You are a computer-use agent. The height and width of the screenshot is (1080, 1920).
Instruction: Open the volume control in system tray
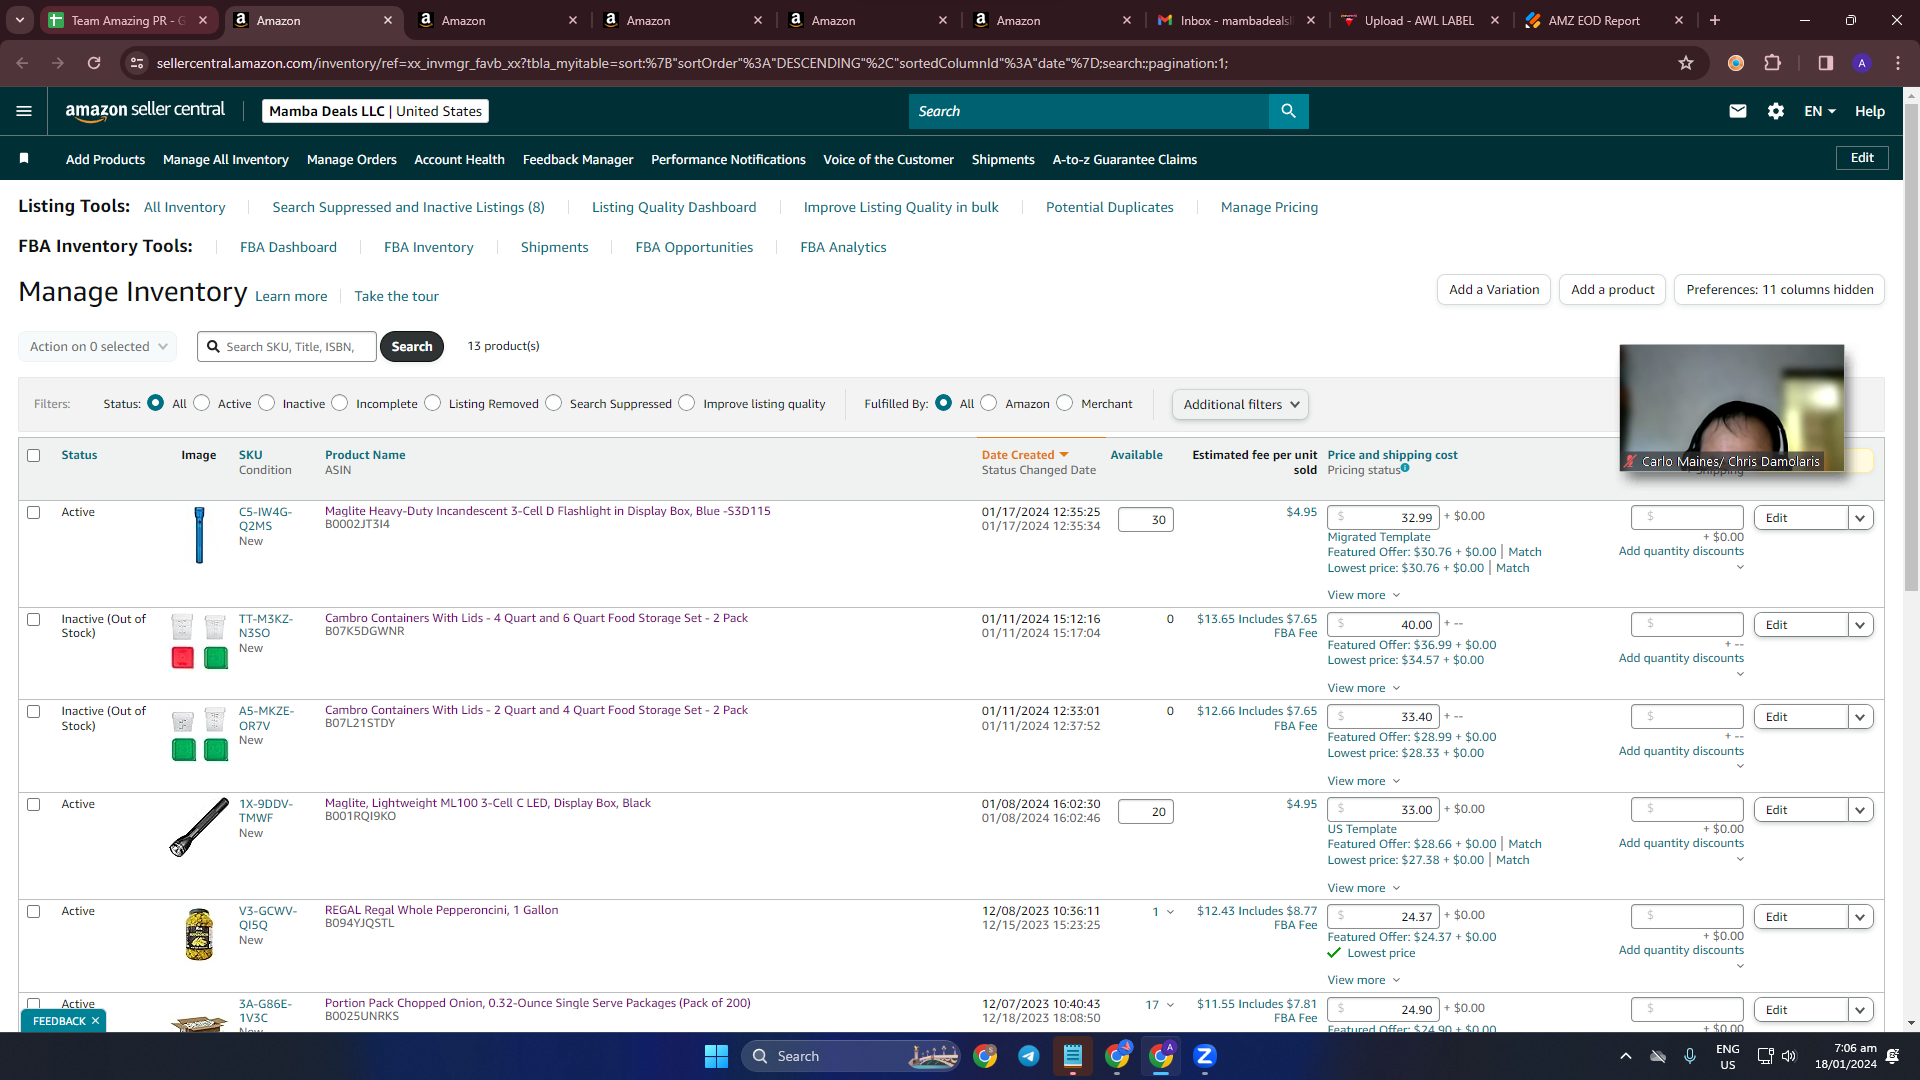pyautogui.click(x=1789, y=1056)
